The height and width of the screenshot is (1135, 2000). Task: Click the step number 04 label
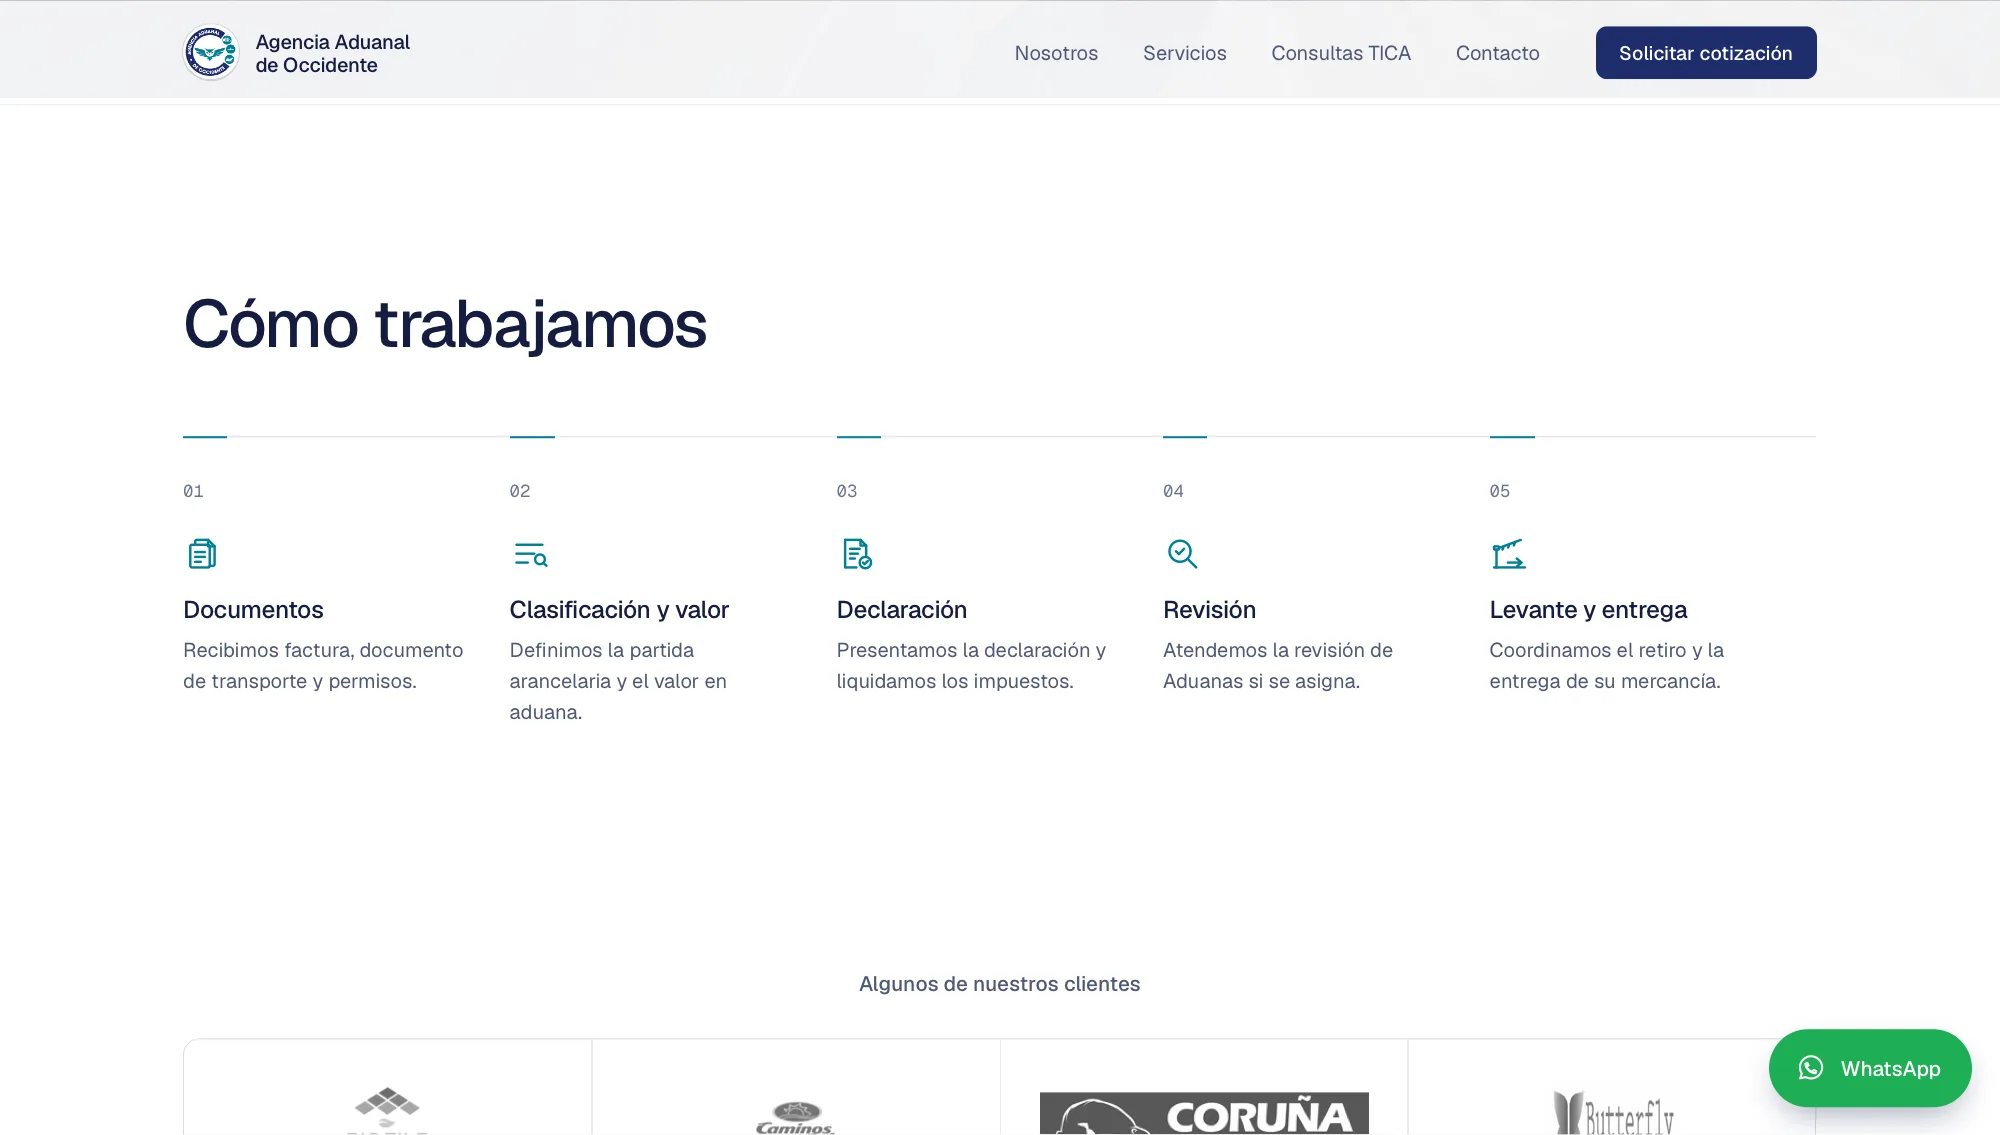tap(1173, 491)
